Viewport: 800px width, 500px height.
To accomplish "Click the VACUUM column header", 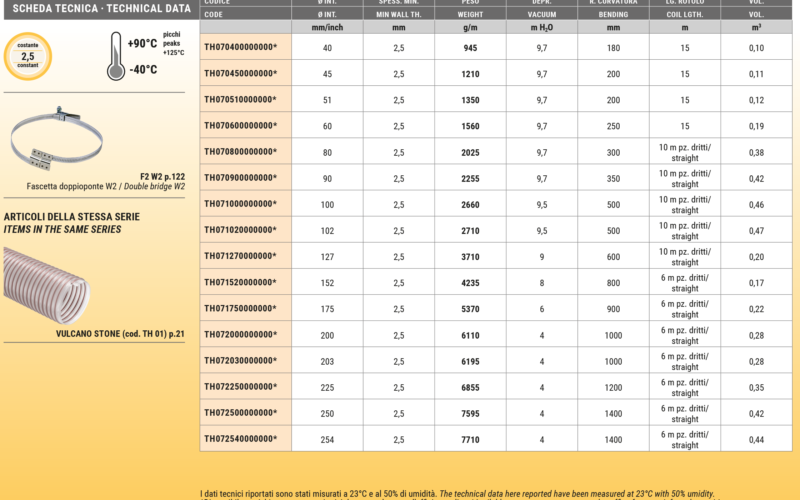I will pos(541,16).
